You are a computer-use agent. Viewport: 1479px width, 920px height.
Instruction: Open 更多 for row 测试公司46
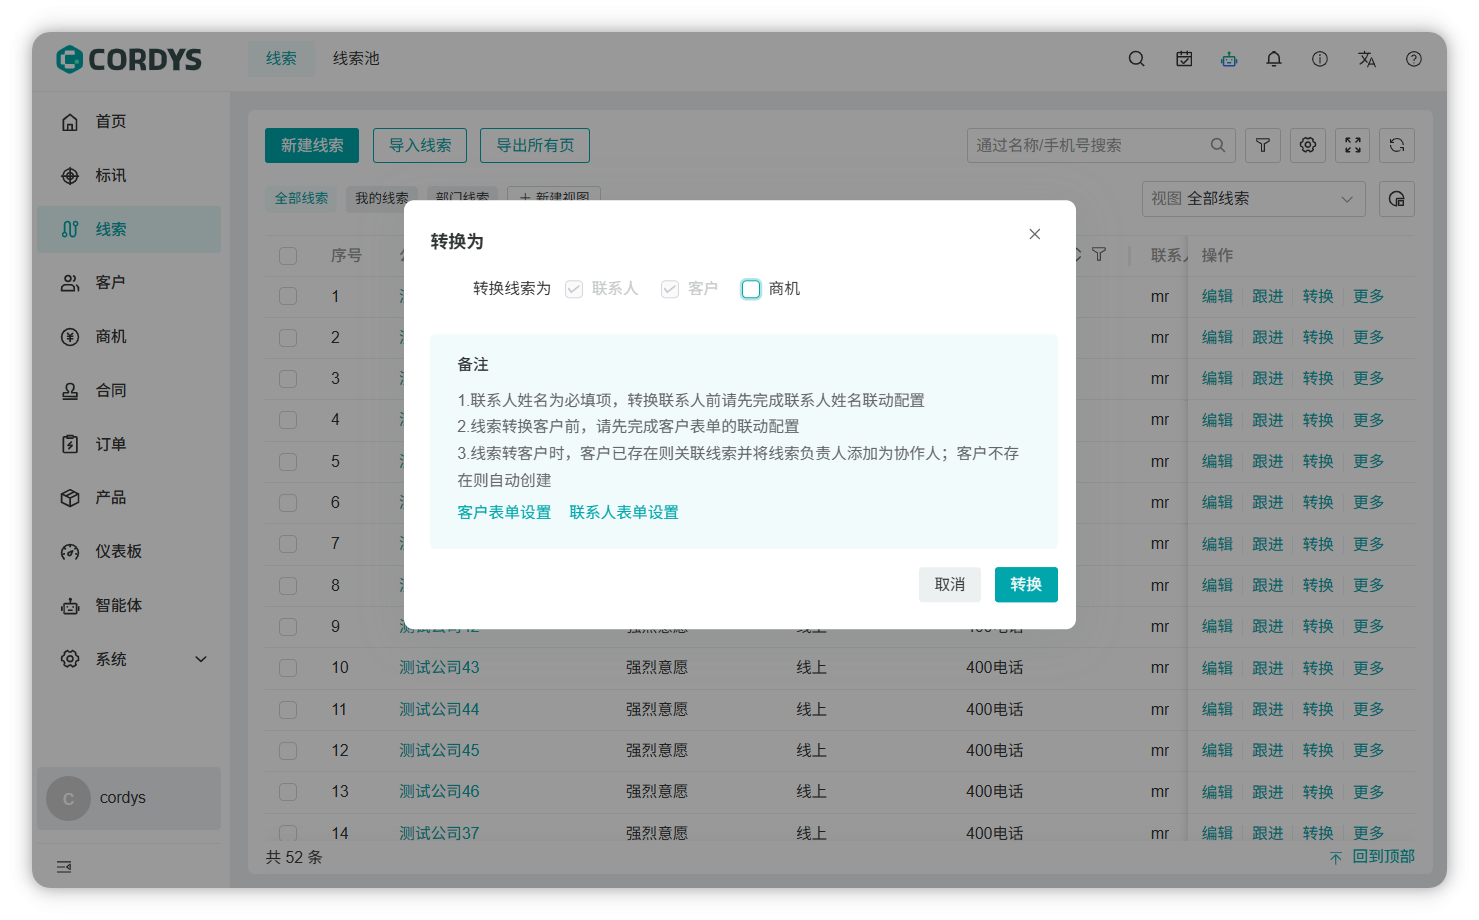tap(1369, 792)
